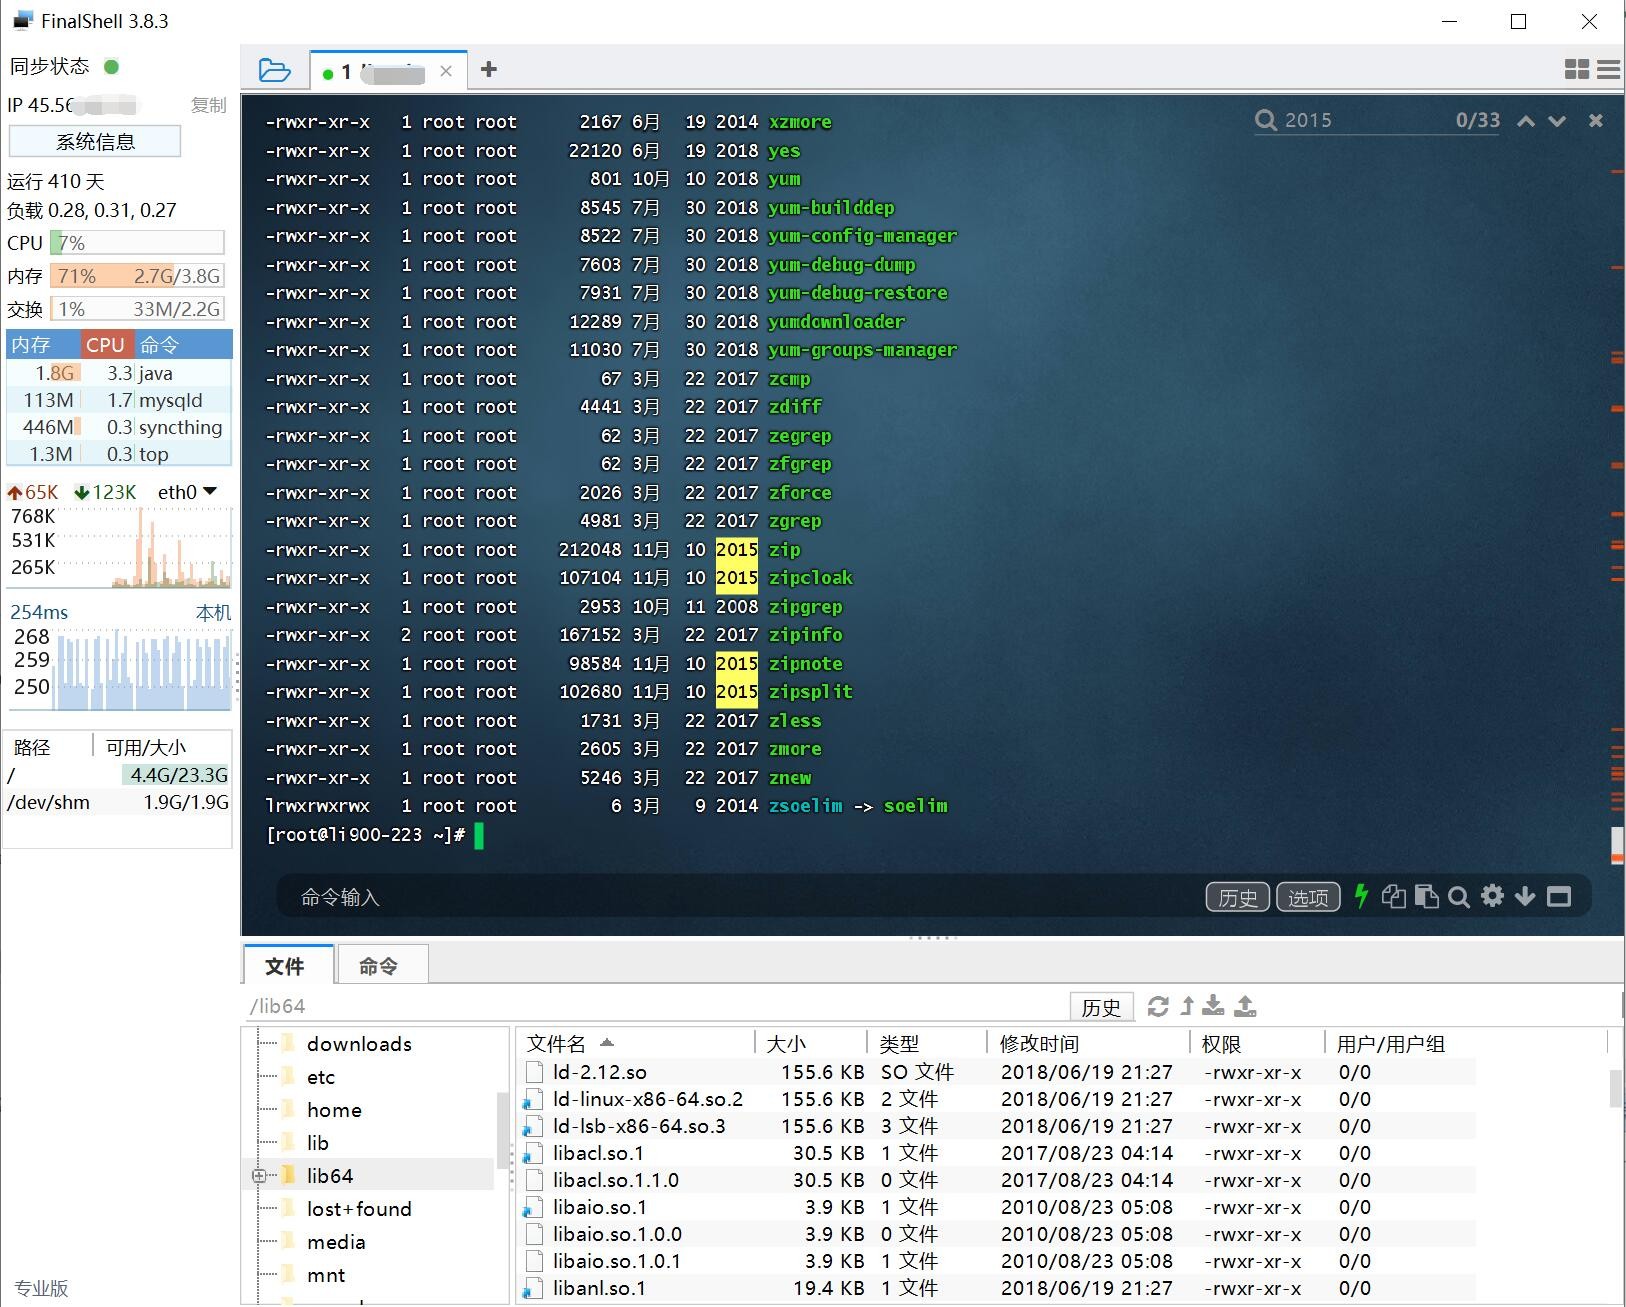Viewport: 1626px width, 1307px height.
Task: Refresh the /lib64 file list
Action: 1159,1007
